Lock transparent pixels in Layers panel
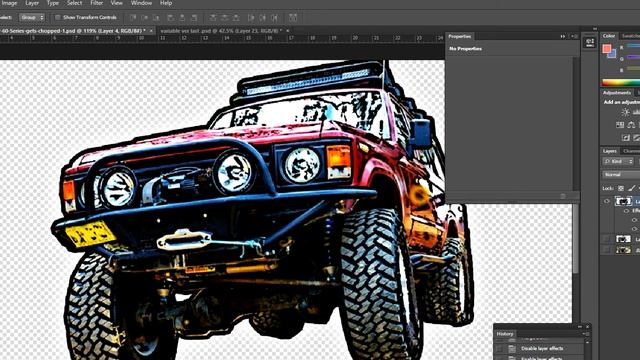Screen dimensions: 640x360 (x=620, y=188)
